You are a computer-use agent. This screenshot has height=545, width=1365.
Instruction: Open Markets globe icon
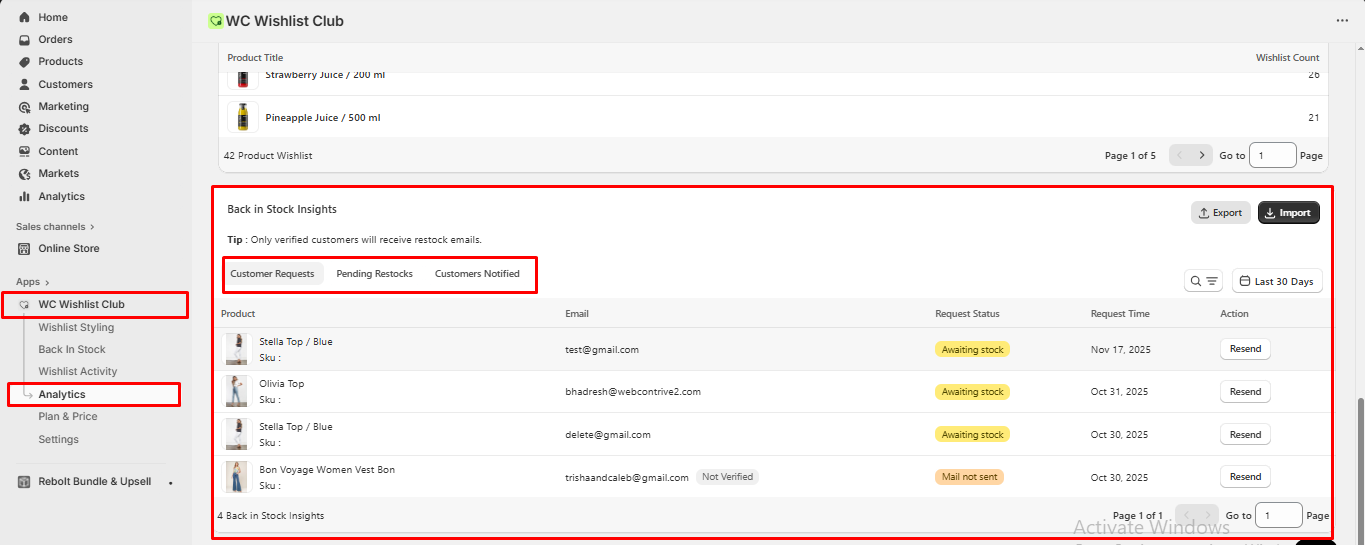click(x=24, y=174)
